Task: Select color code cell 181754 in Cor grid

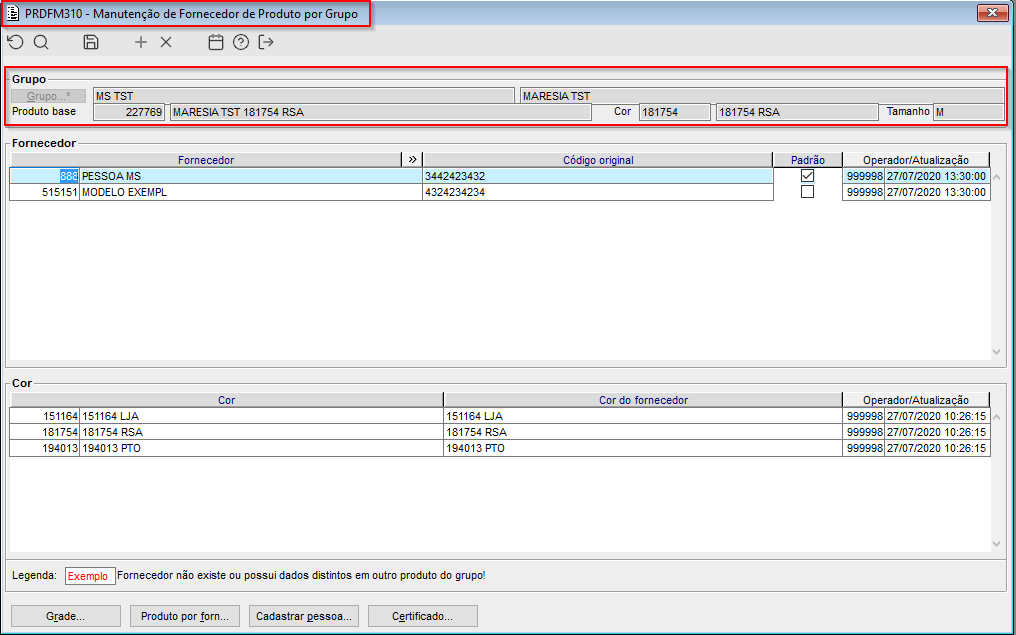Action: (x=44, y=432)
